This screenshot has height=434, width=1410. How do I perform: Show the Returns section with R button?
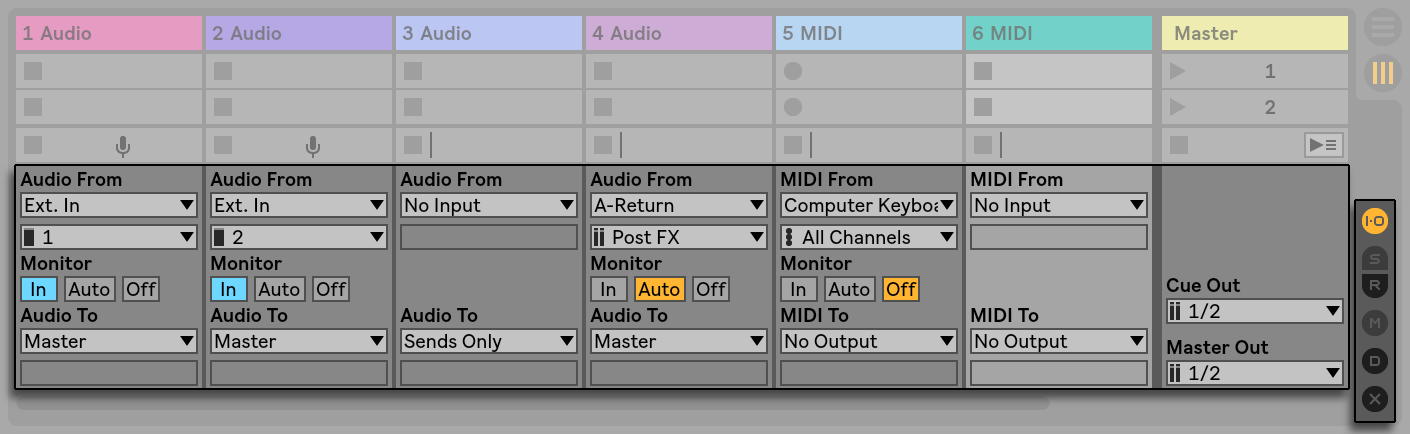point(1375,284)
